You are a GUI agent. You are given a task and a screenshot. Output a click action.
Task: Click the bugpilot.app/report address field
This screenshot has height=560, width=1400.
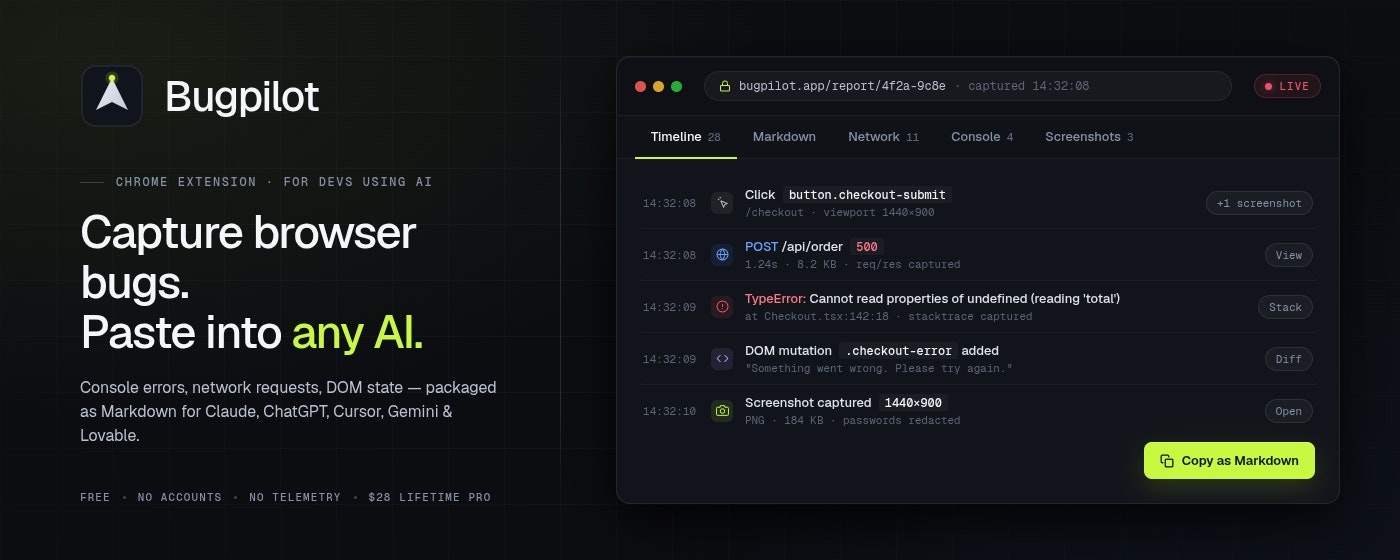(x=968, y=86)
